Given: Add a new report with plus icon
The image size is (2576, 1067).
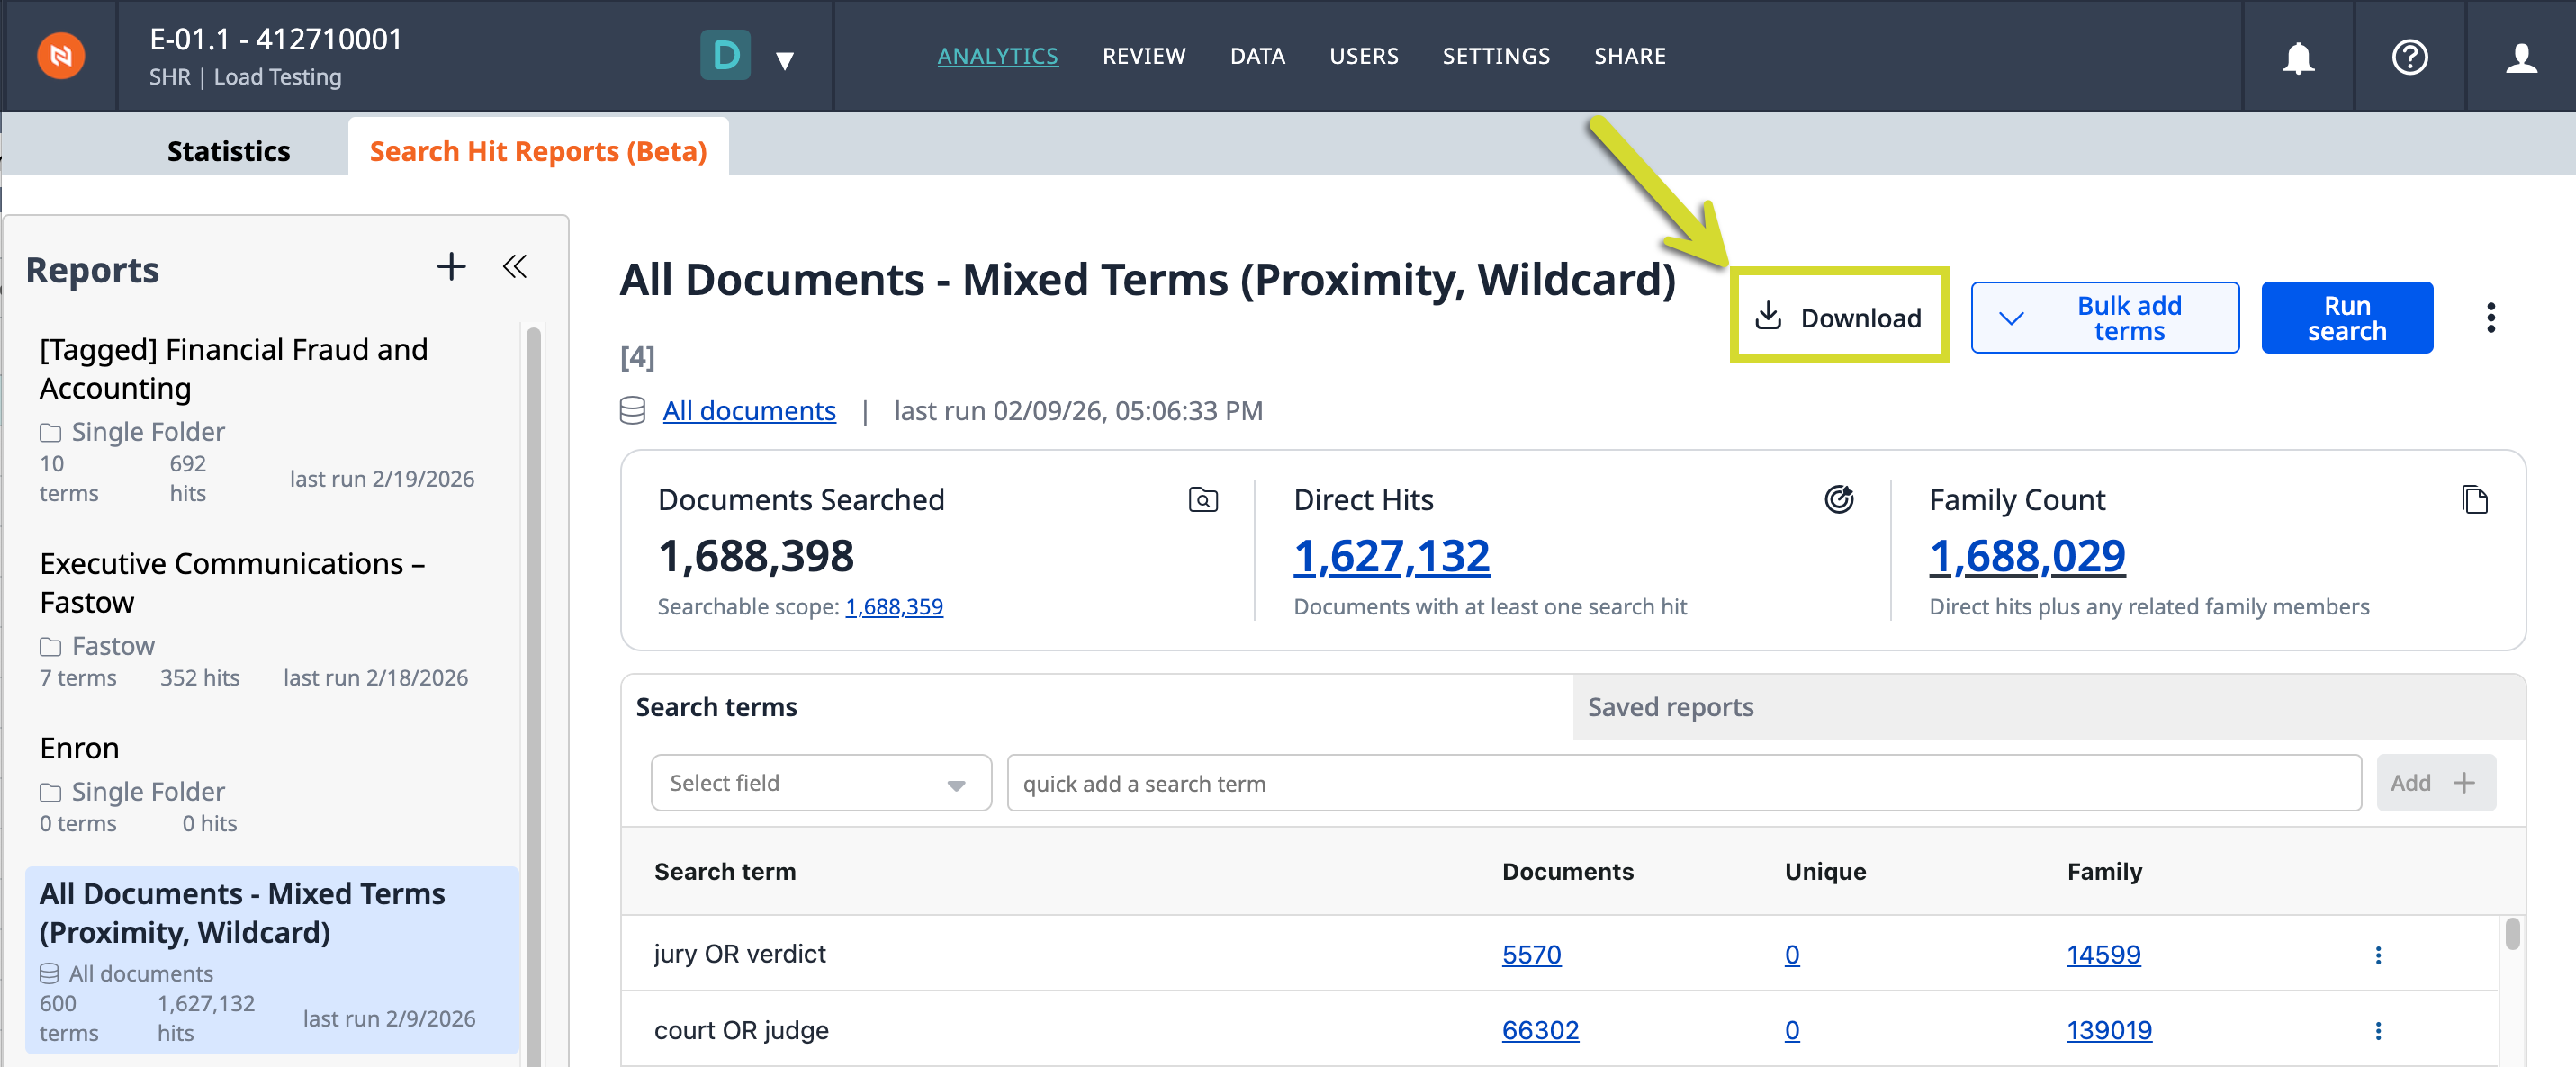Looking at the screenshot, I should 451,266.
